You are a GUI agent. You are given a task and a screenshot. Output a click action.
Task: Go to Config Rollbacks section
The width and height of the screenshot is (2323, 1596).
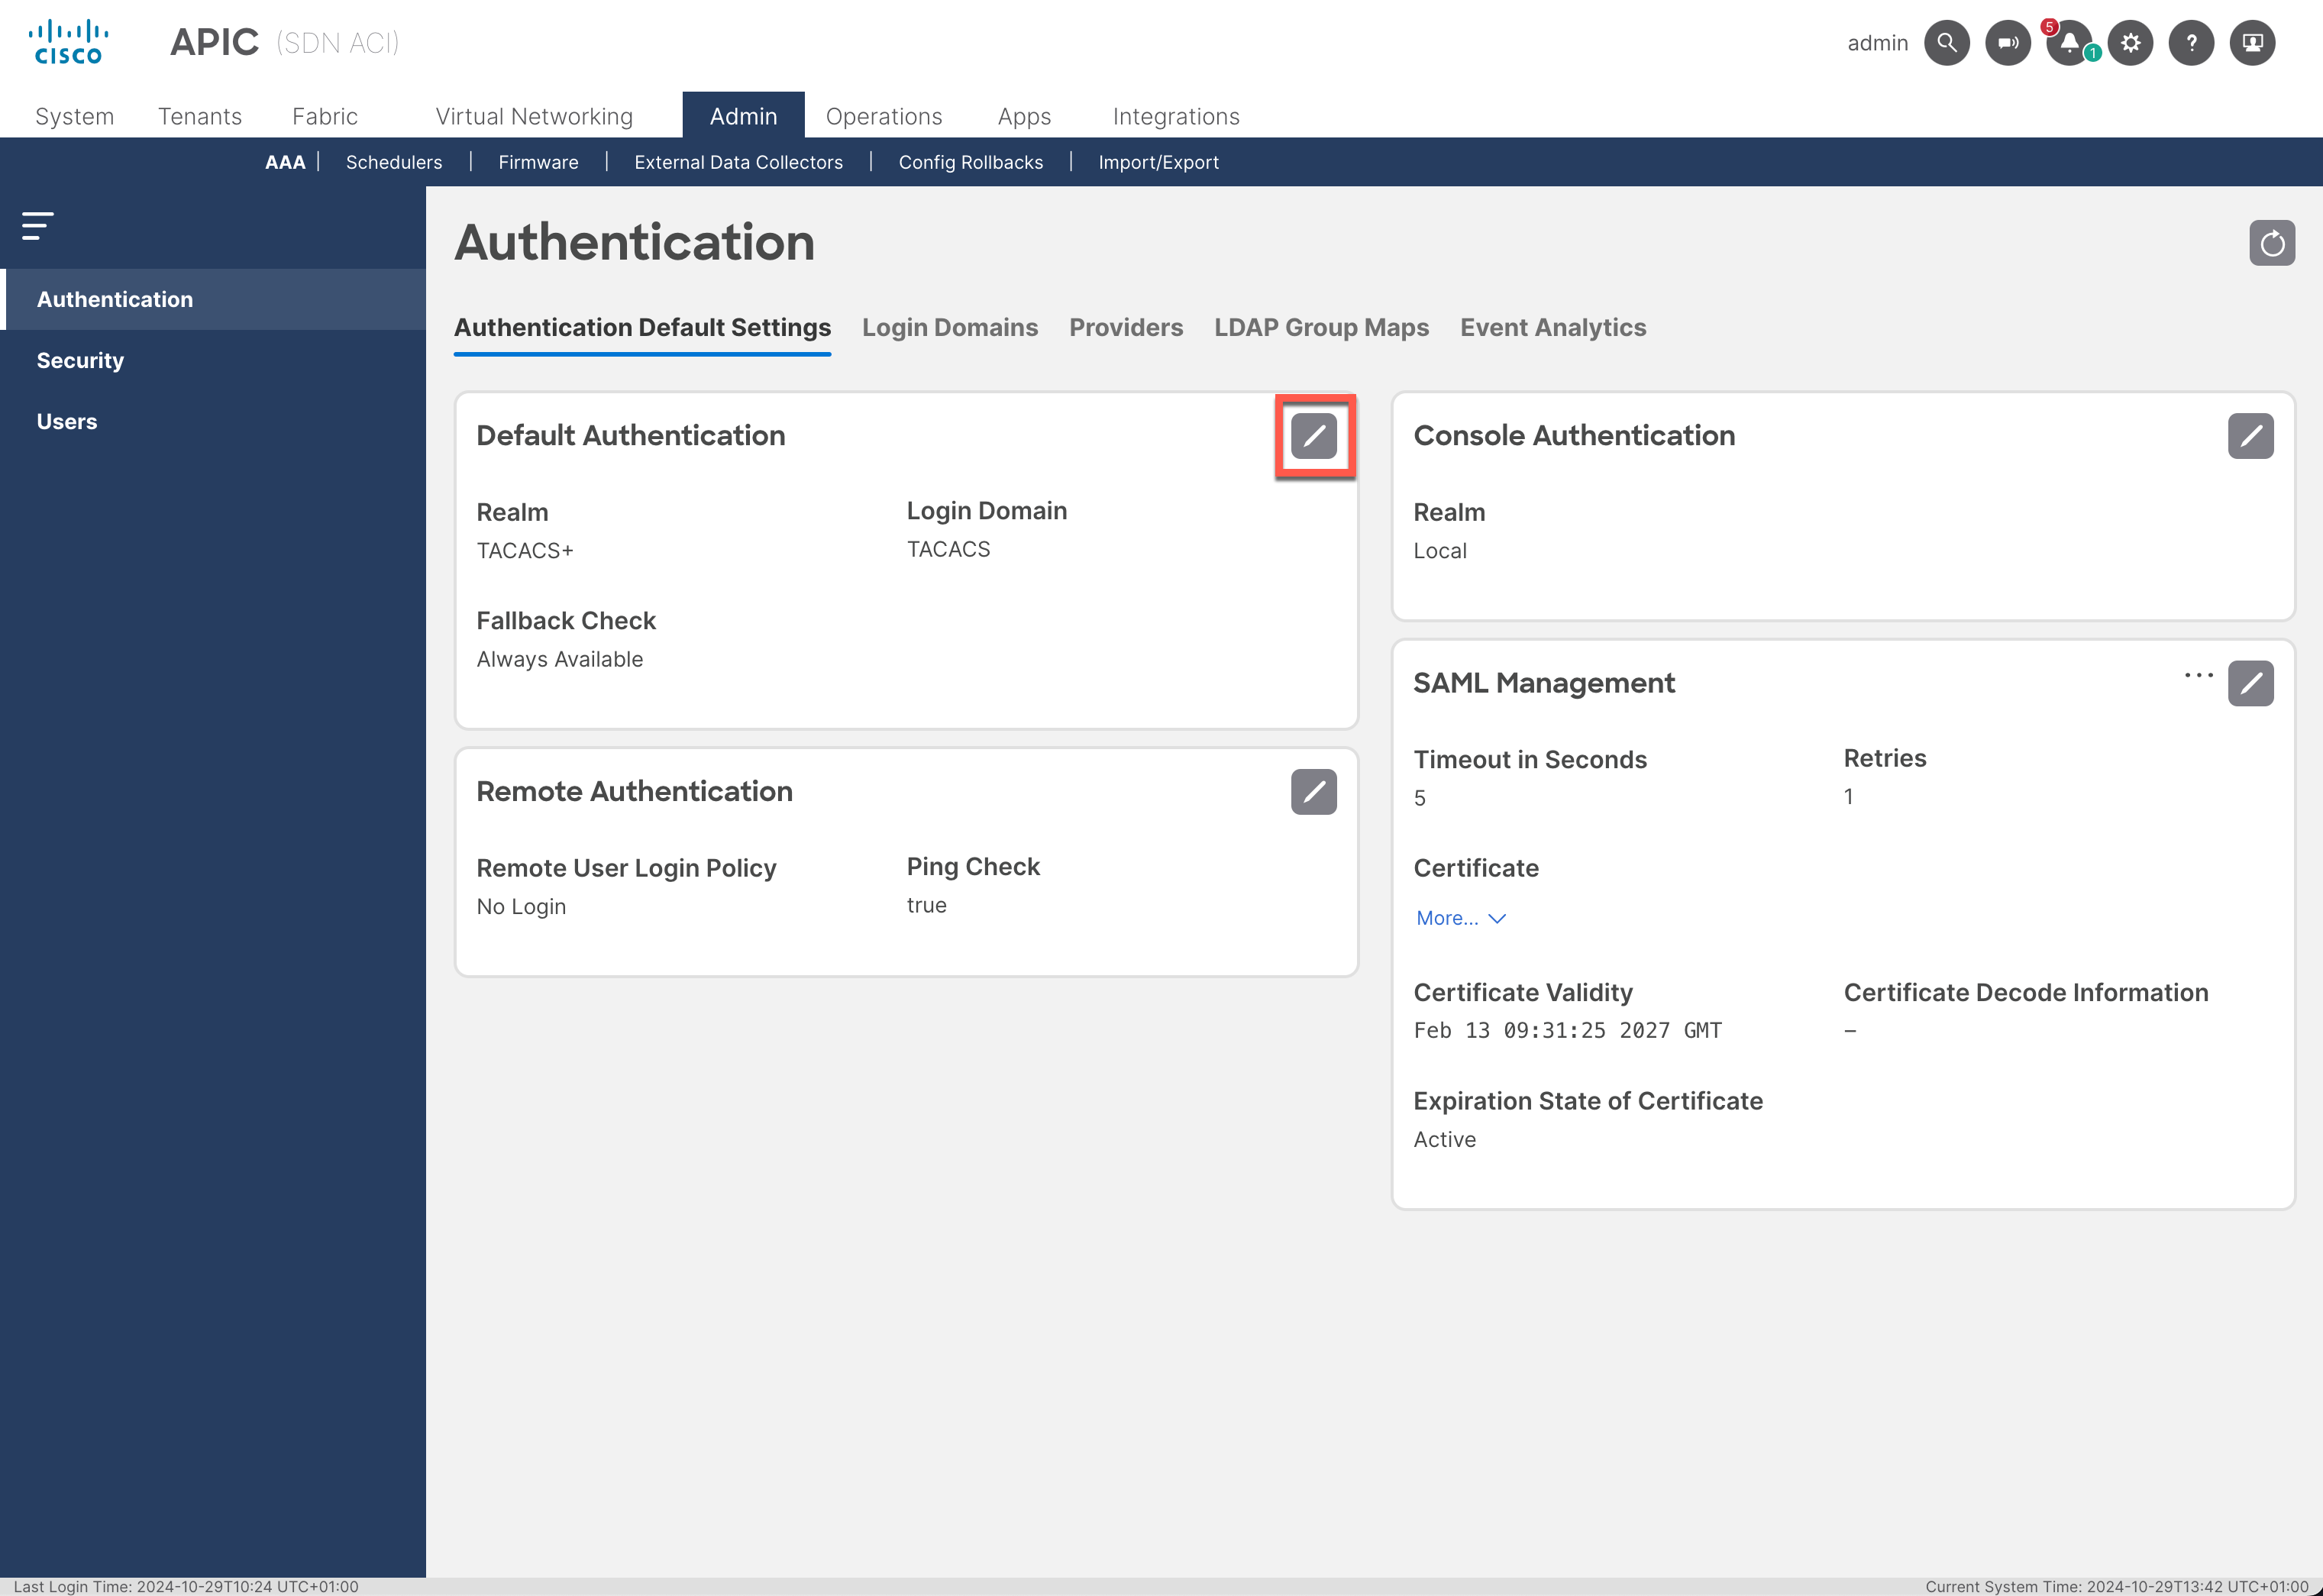970,162
